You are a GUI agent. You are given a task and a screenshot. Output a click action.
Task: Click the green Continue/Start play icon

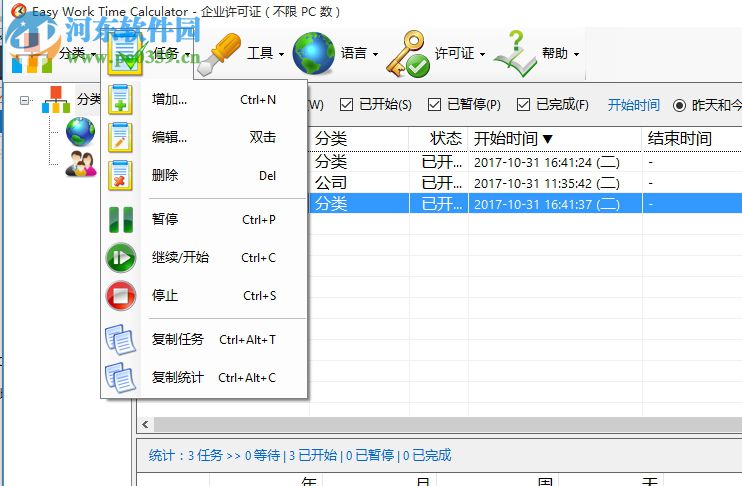click(x=121, y=258)
